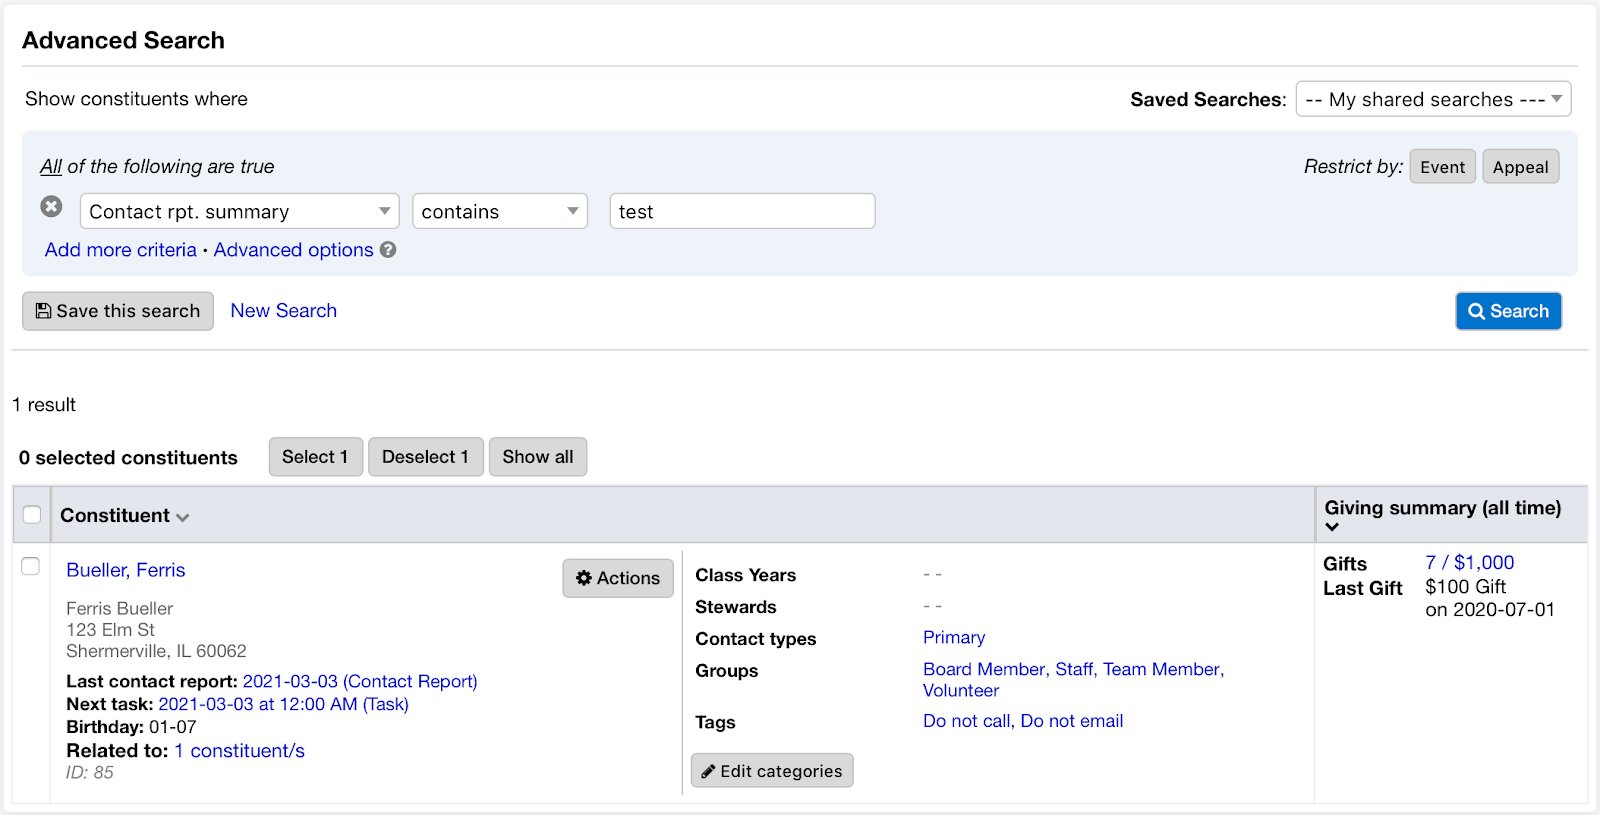1600x815 pixels.
Task: Start a New Search
Action: click(284, 311)
